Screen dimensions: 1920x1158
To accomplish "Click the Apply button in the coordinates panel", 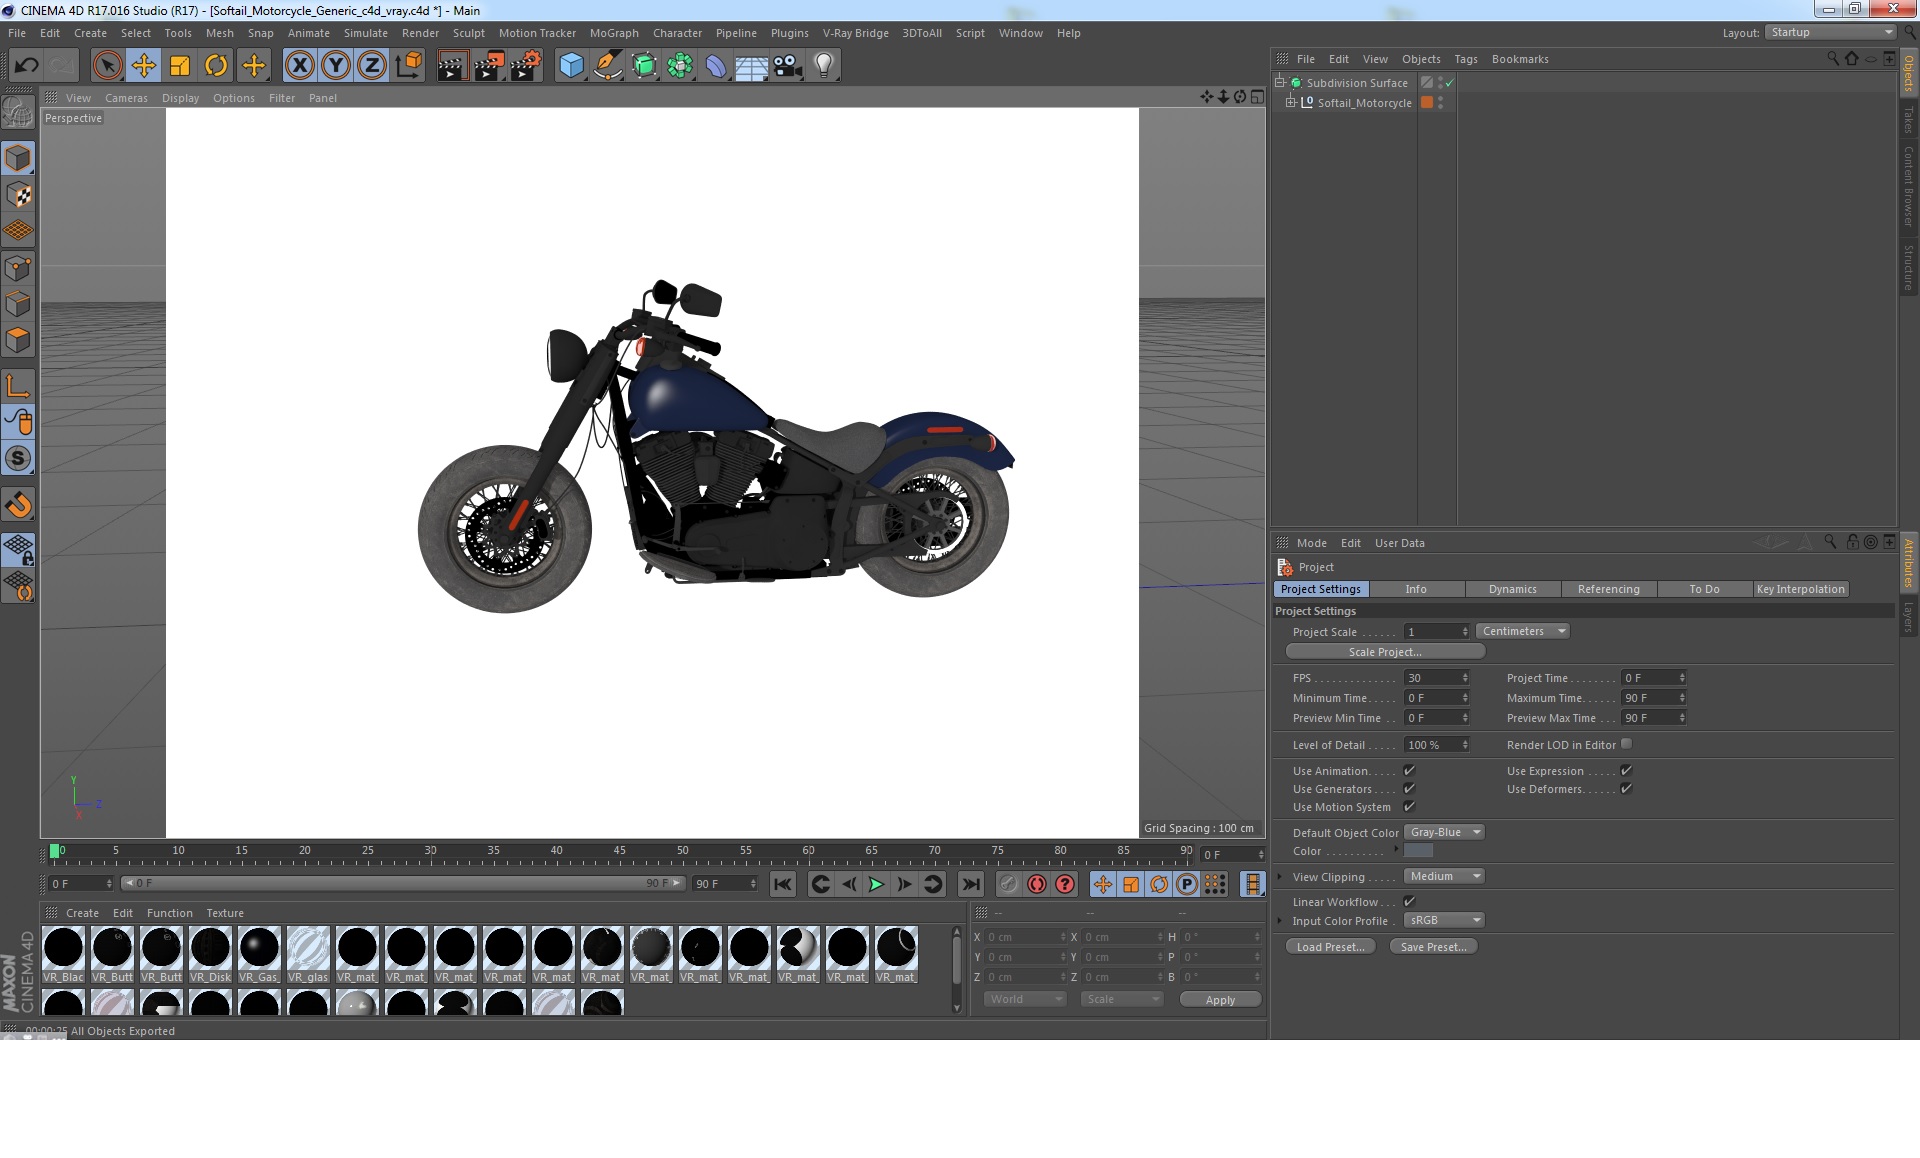I will (x=1220, y=1000).
